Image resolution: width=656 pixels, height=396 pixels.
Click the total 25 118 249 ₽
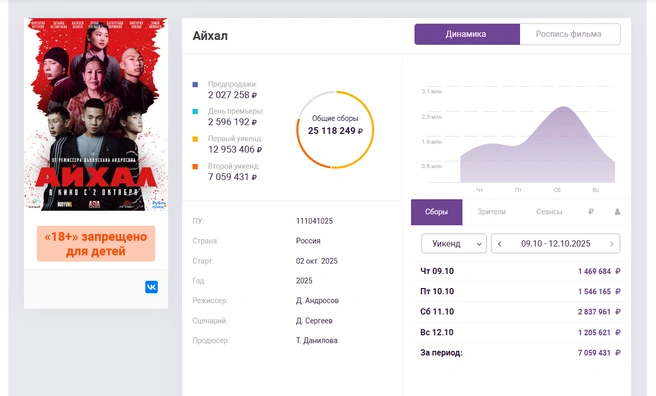coord(335,131)
